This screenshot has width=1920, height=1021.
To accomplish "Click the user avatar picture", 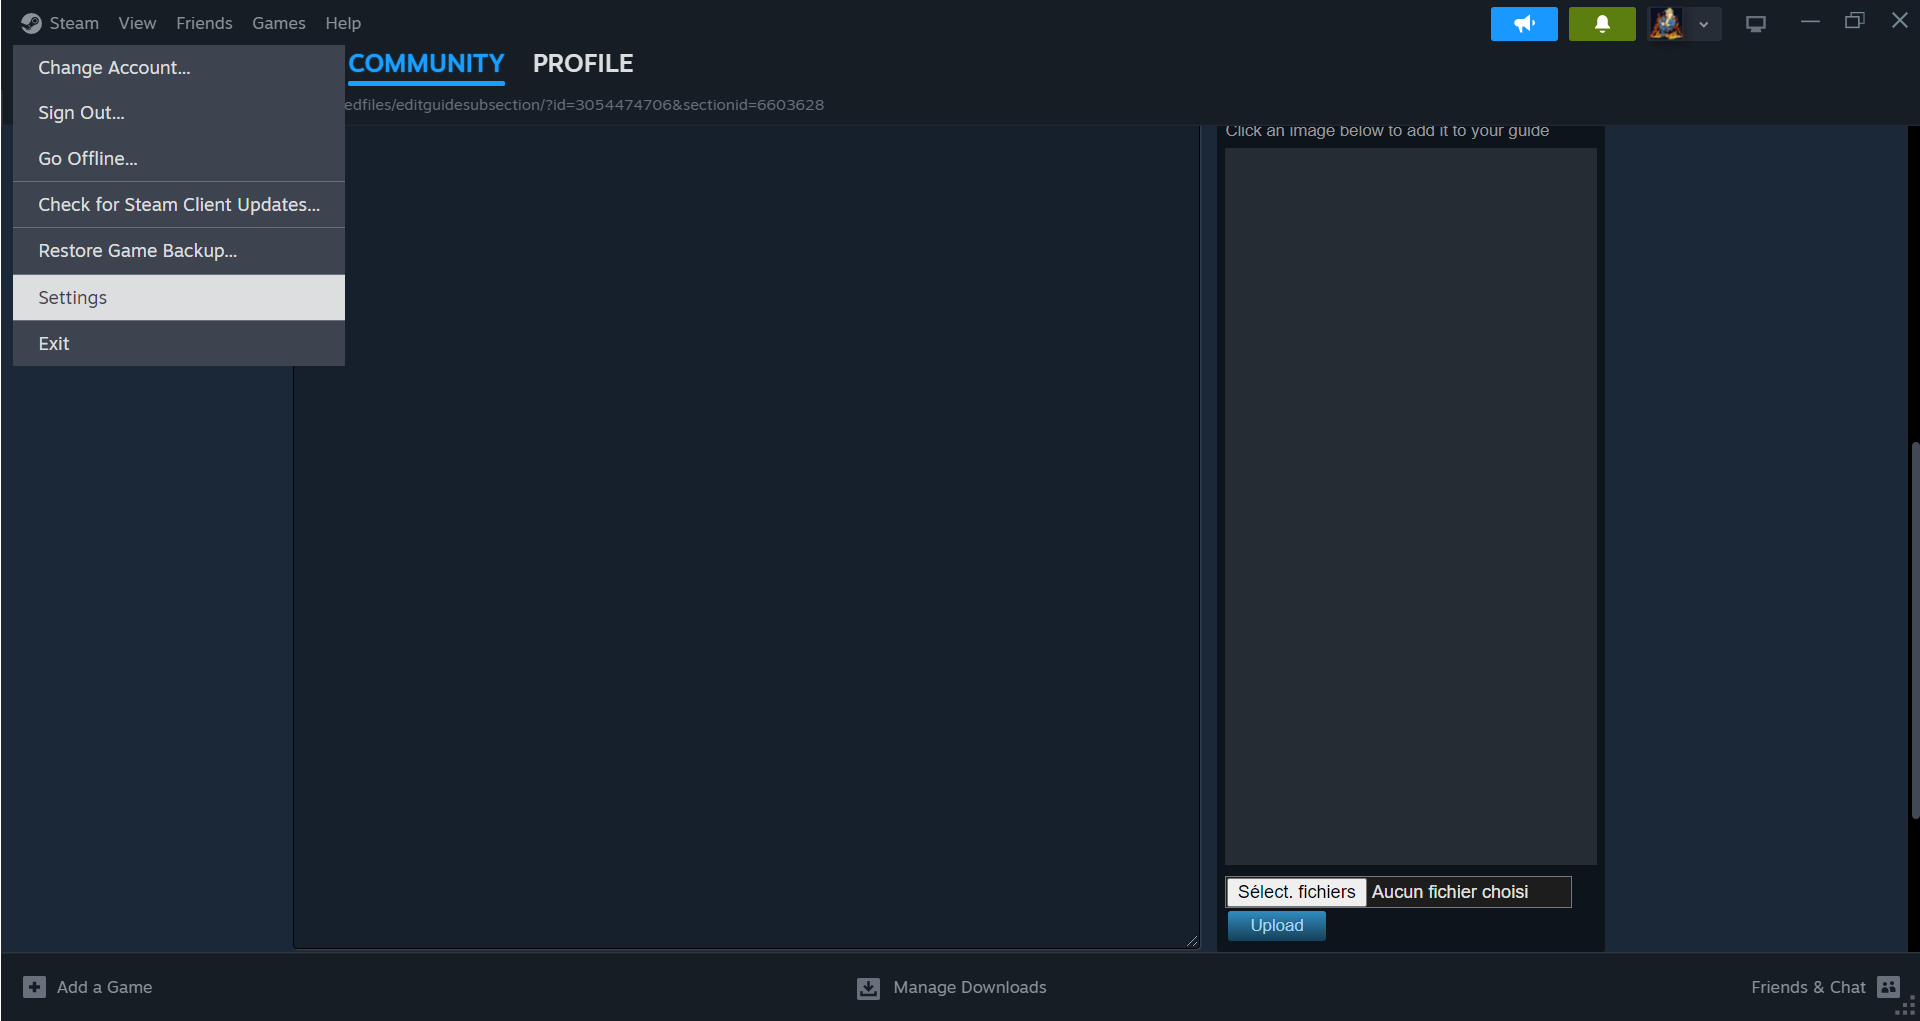I will (x=1666, y=24).
